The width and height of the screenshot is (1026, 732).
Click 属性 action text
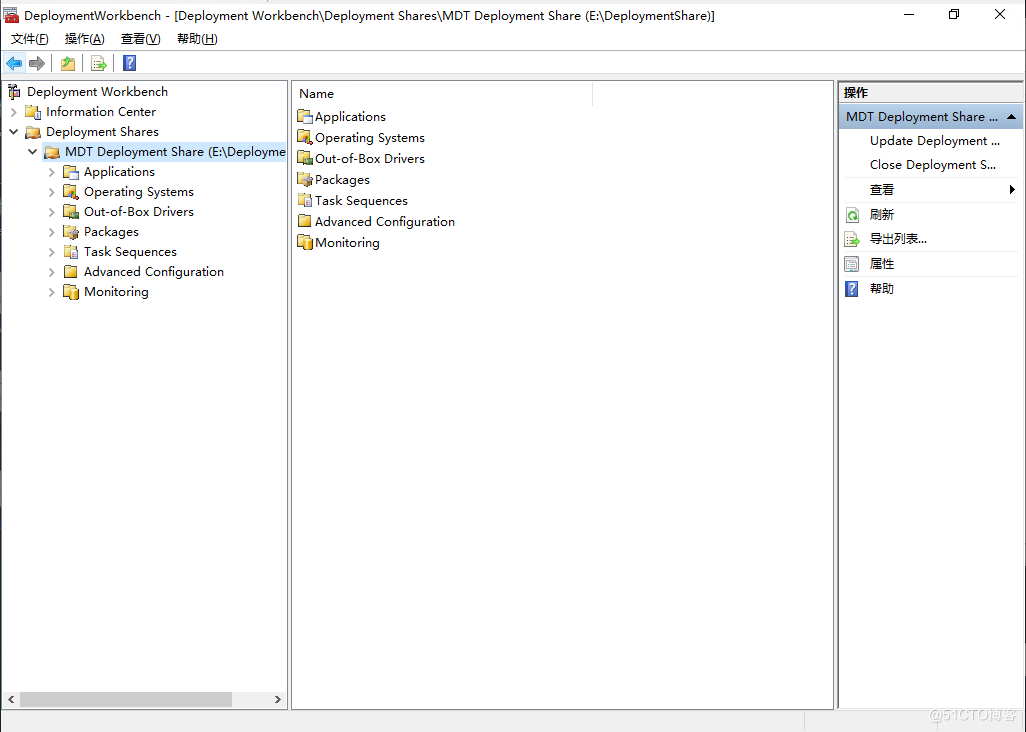click(x=881, y=264)
